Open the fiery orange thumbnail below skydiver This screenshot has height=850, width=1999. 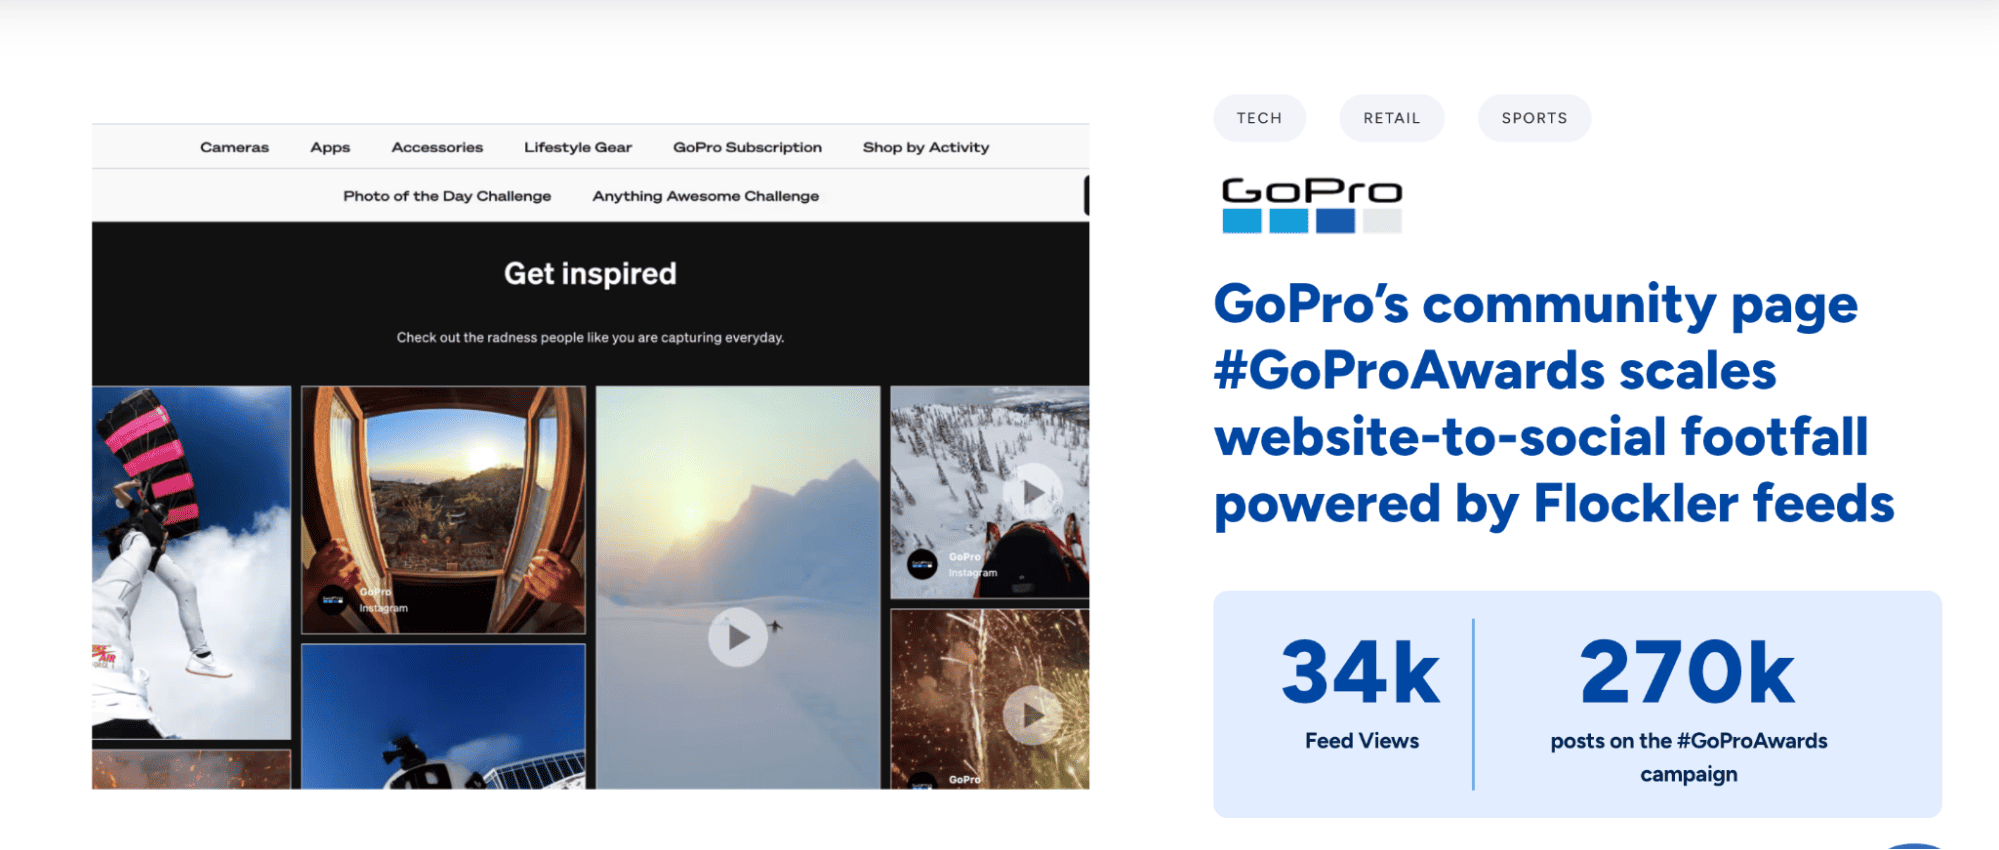191,769
